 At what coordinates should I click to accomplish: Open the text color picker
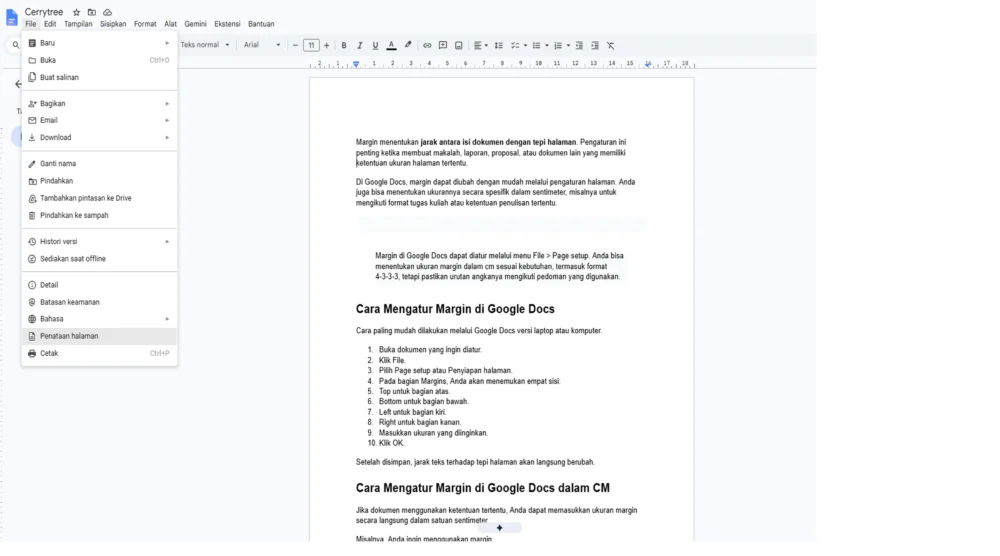click(392, 45)
